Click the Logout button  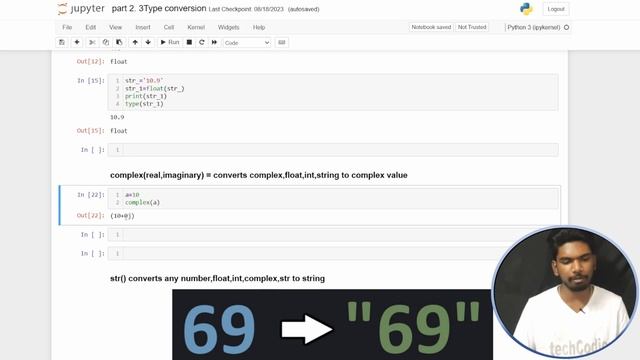coord(556,9)
